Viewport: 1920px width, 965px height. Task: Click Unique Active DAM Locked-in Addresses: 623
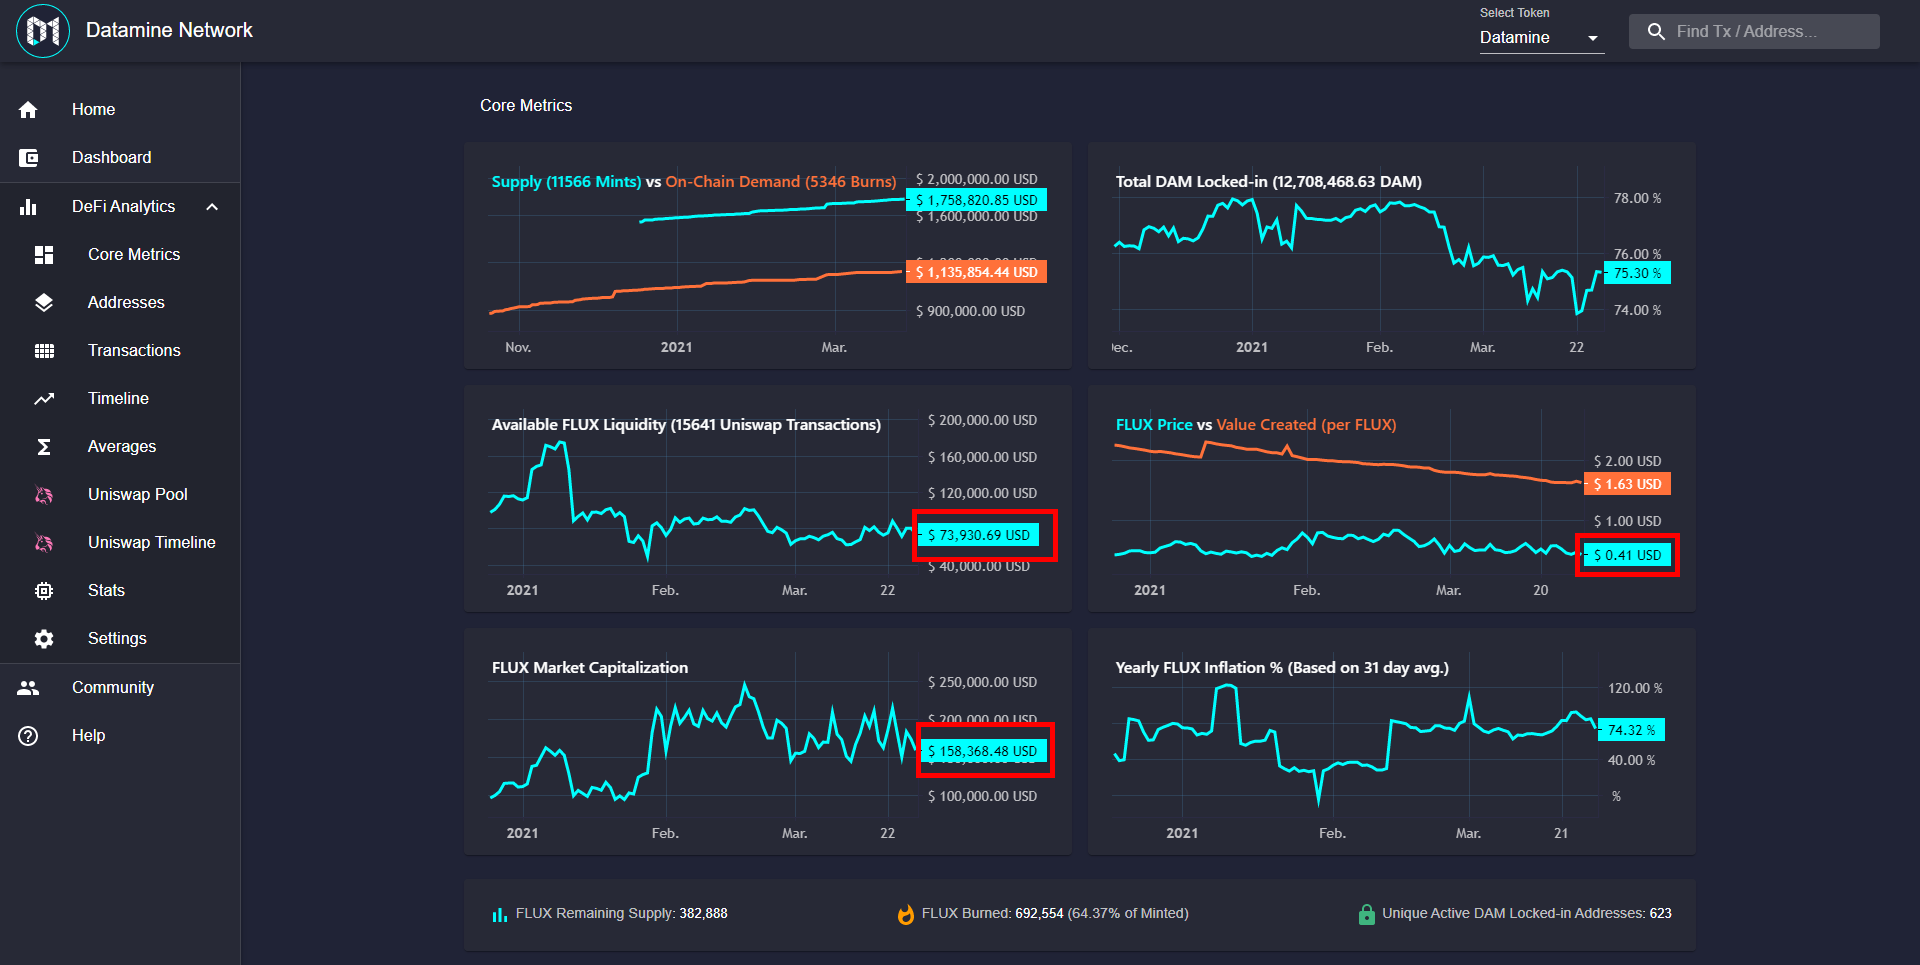(x=1527, y=914)
